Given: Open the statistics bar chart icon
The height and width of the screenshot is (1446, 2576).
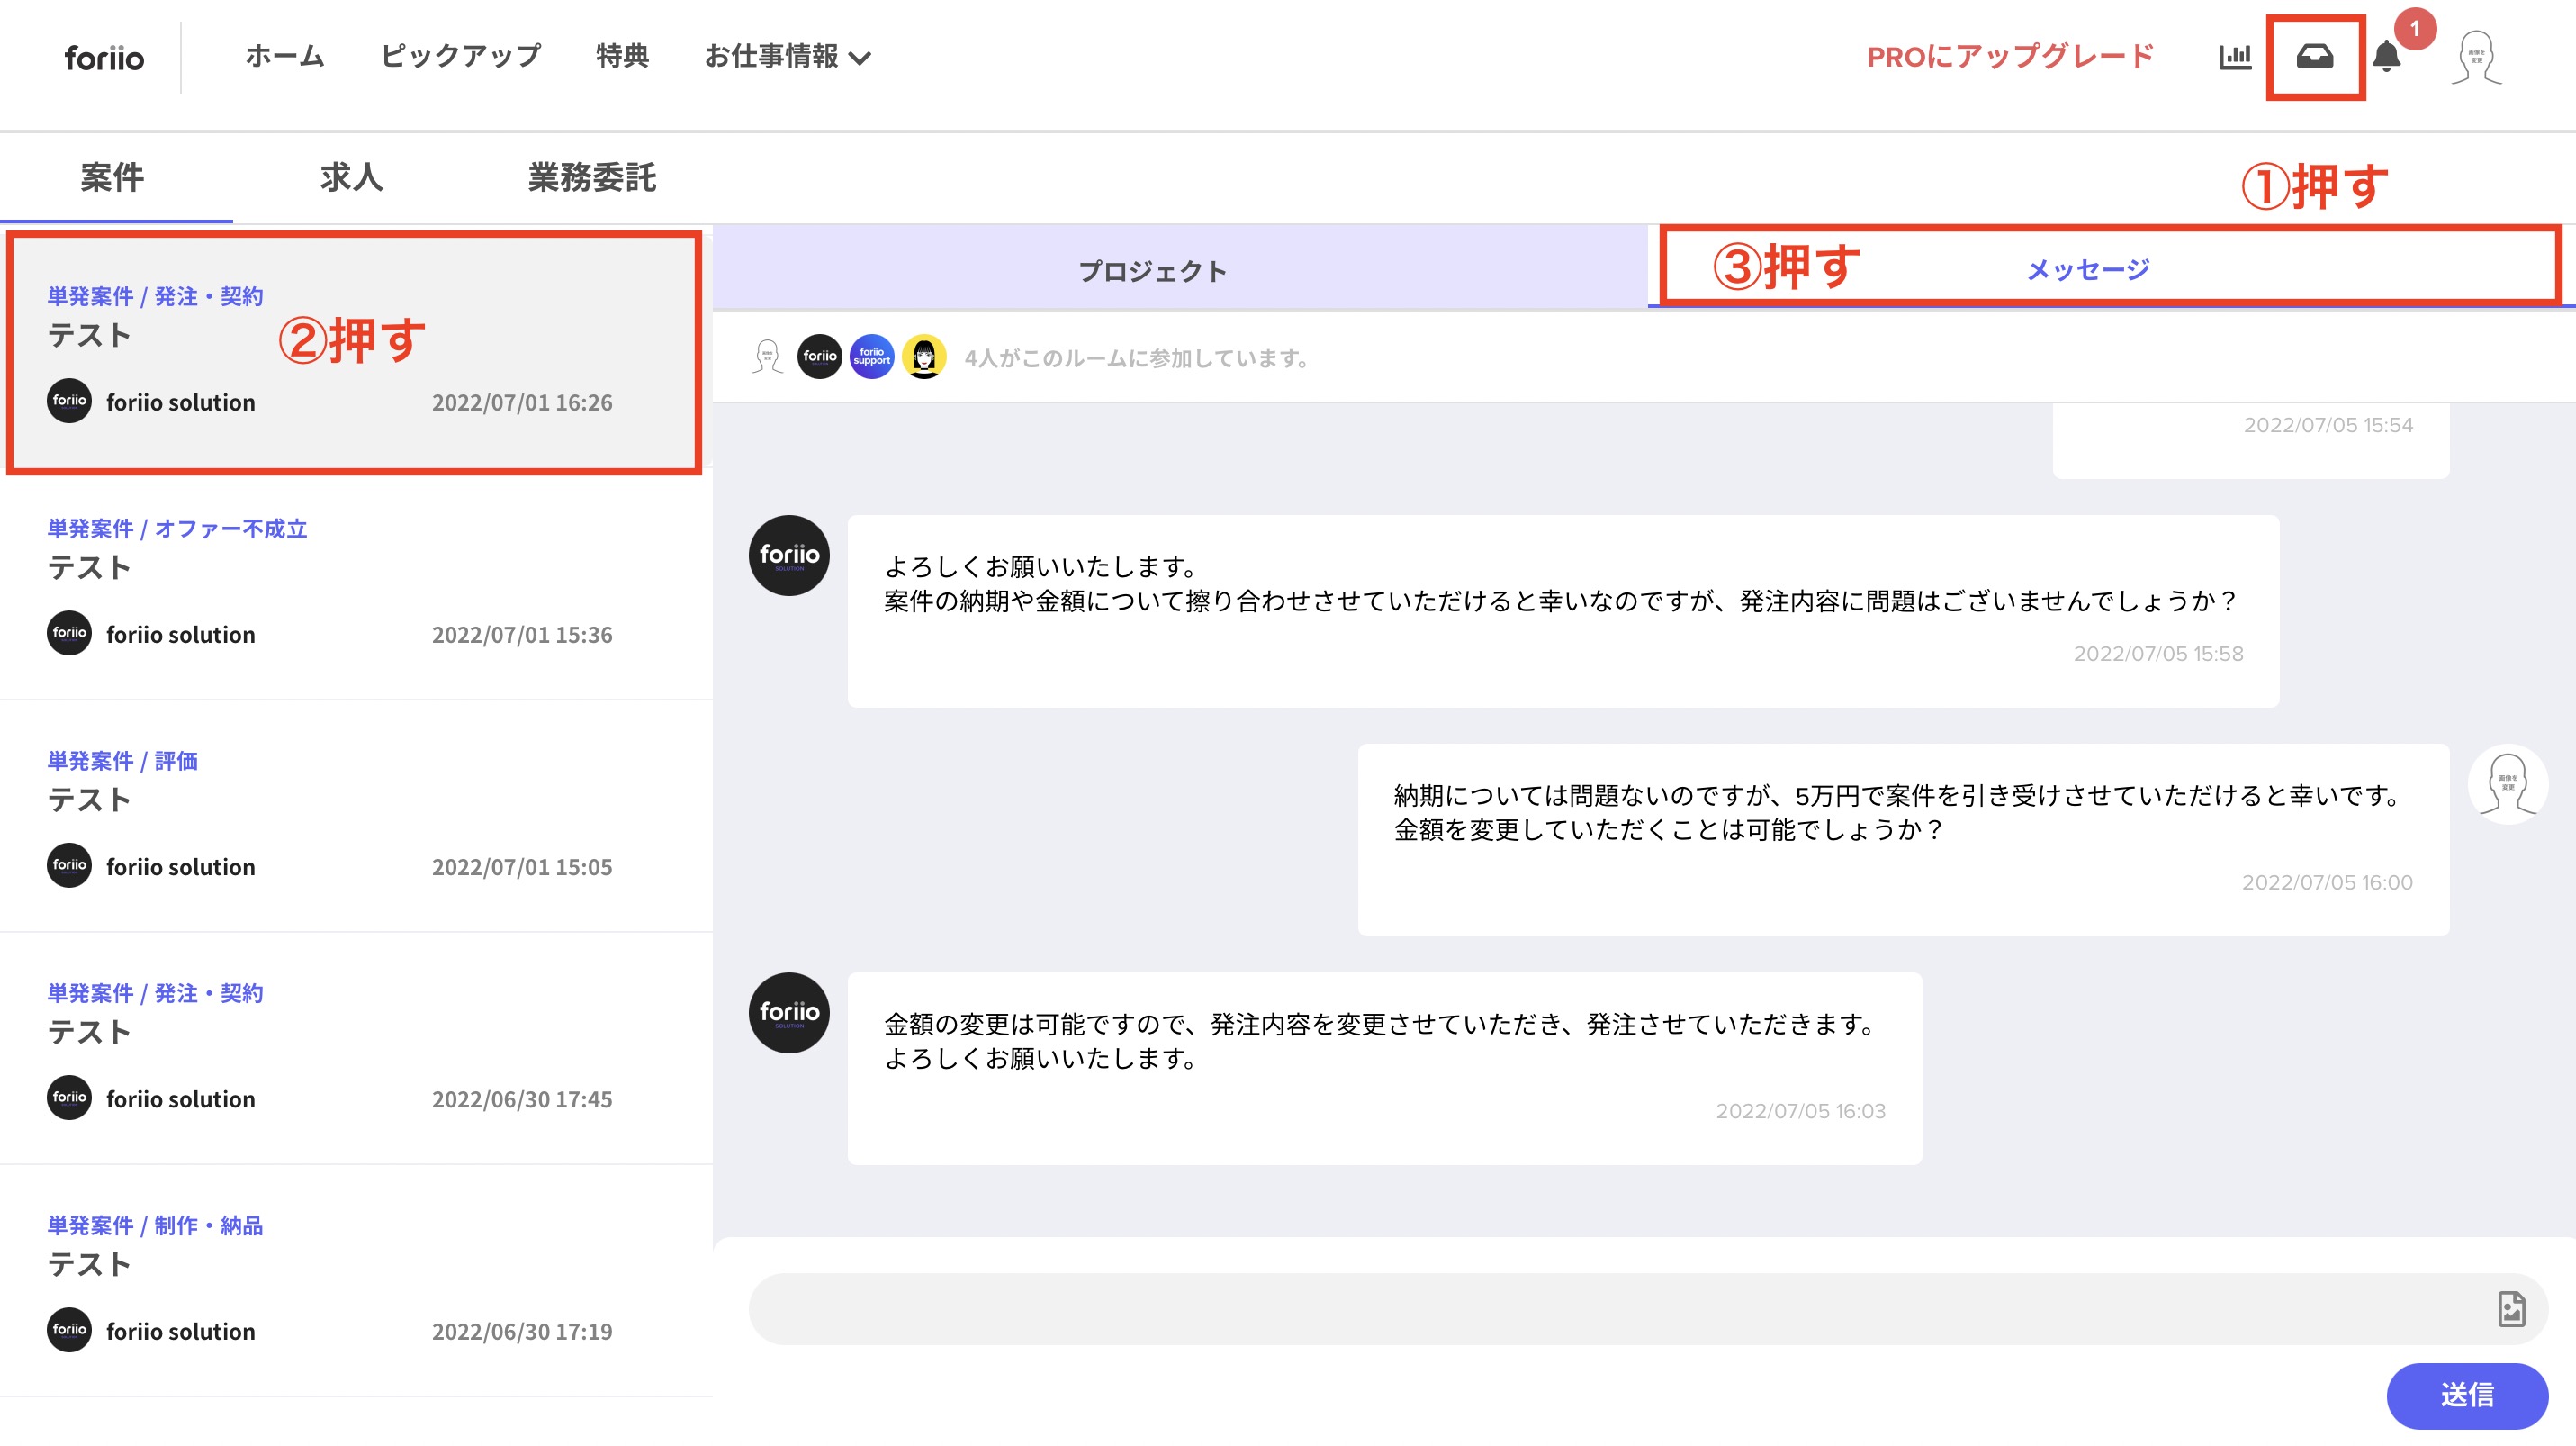Looking at the screenshot, I should tap(2234, 57).
